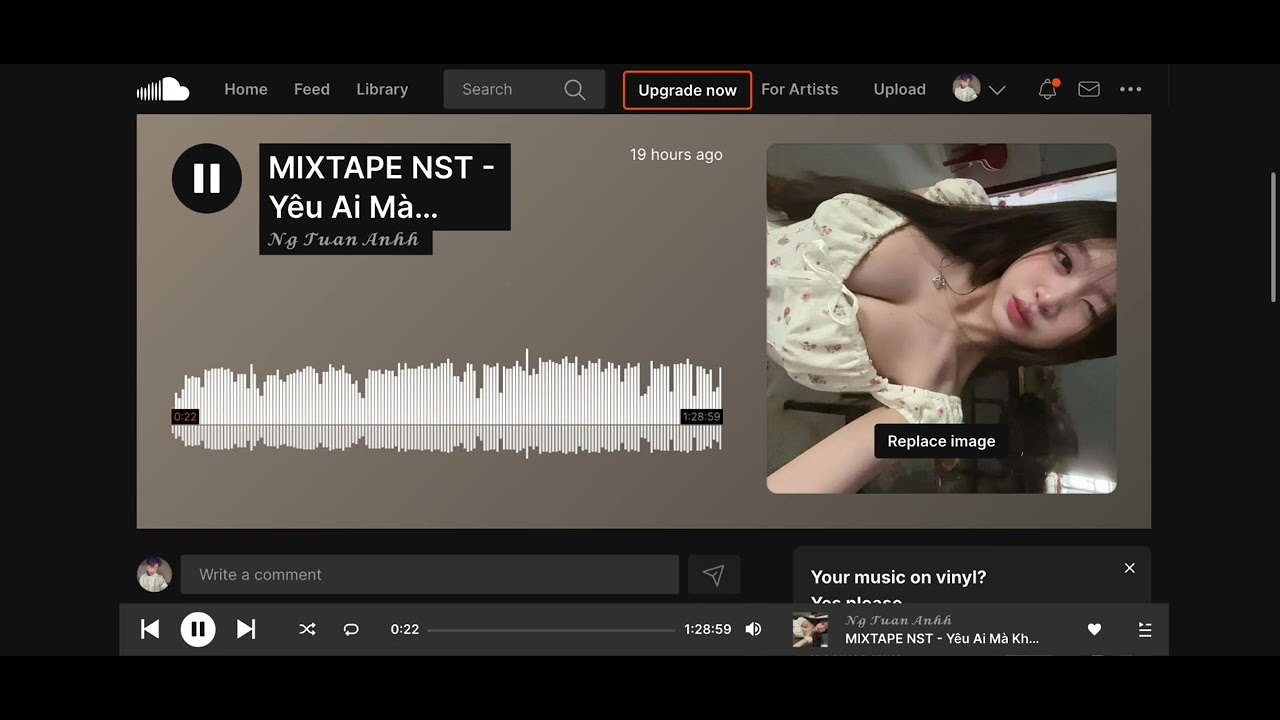Screen dimensions: 1280x720
Task: Like the playing track with the heart
Action: [x=1094, y=629]
